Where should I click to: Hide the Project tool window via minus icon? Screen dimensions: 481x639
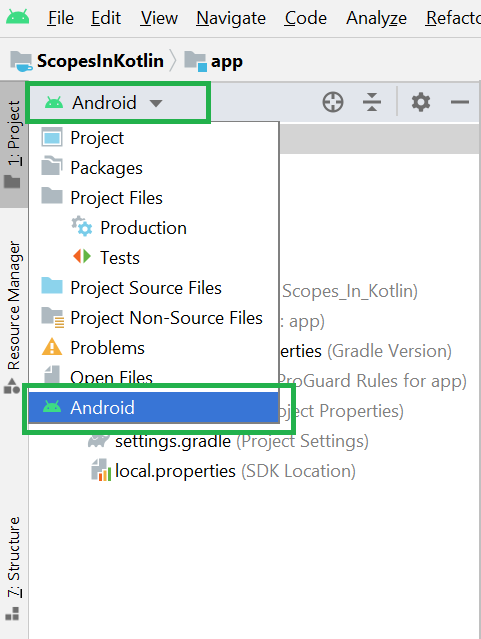click(460, 102)
